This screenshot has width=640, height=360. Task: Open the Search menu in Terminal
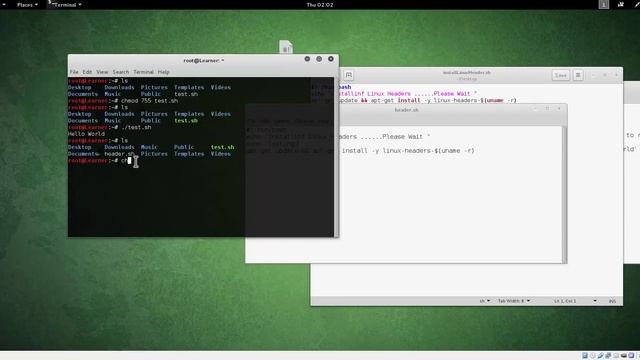point(121,72)
